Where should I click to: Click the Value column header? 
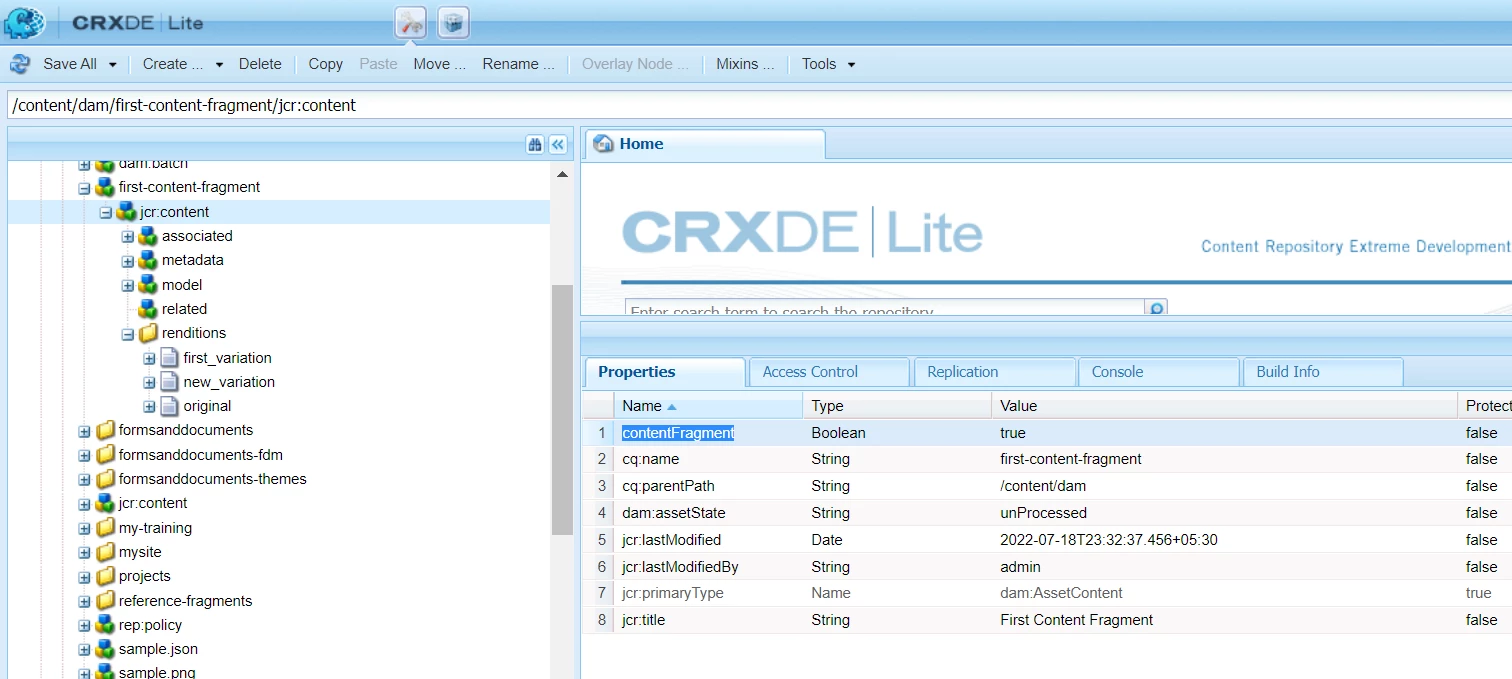[x=1225, y=406]
